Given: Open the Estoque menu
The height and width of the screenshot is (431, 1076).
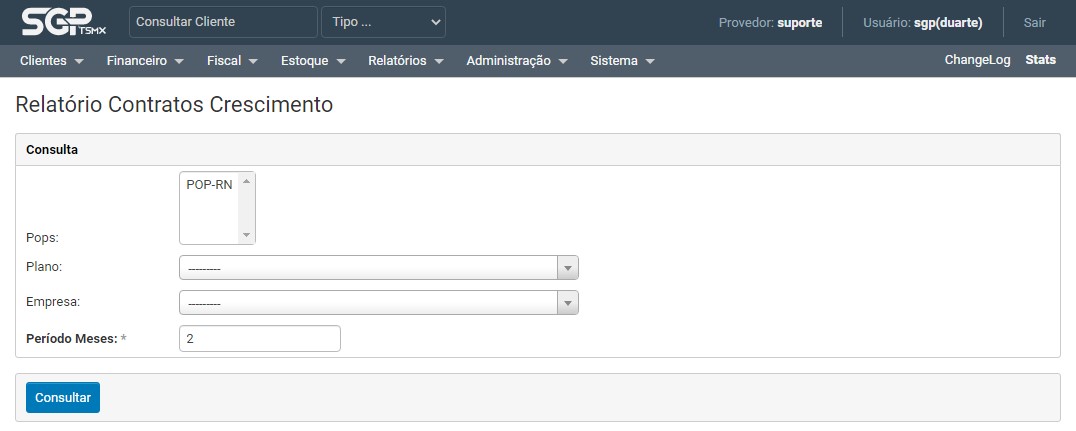Looking at the screenshot, I should click(x=313, y=61).
